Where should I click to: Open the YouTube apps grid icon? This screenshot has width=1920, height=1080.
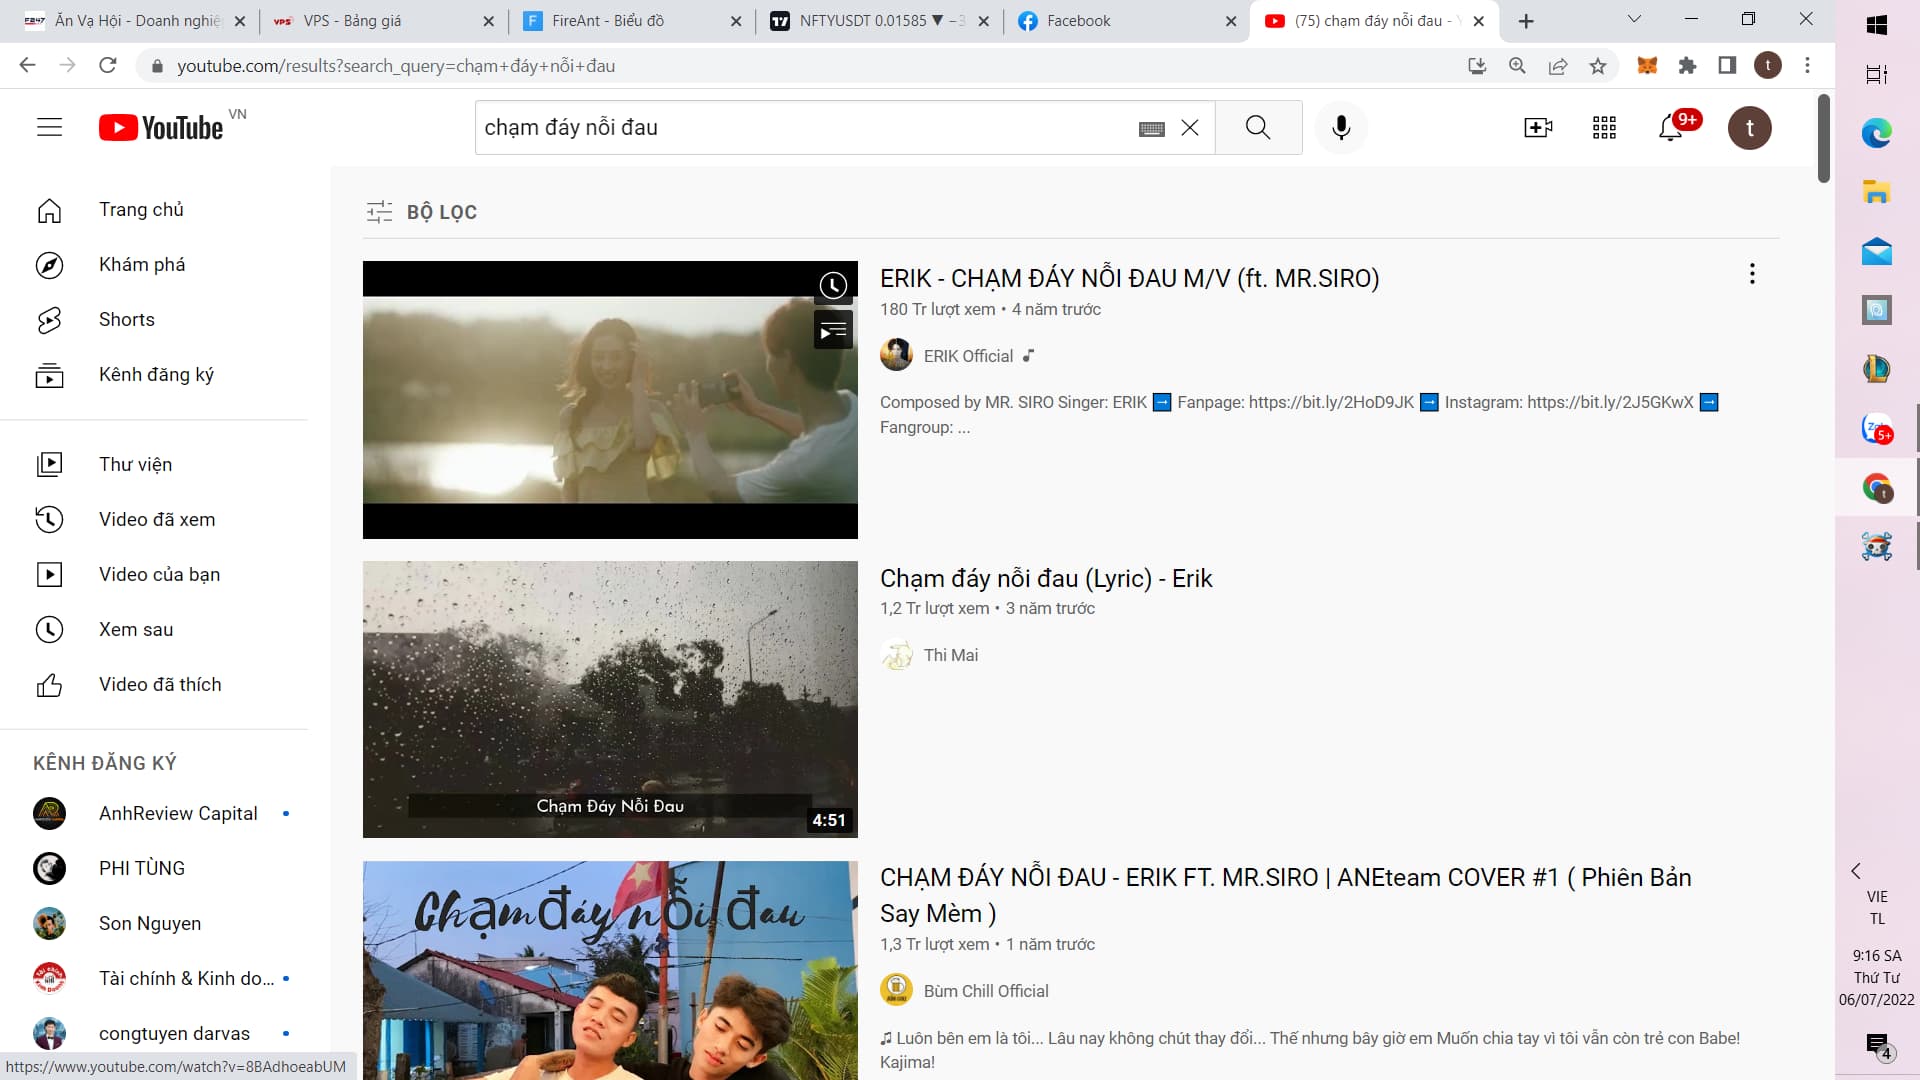(x=1604, y=127)
